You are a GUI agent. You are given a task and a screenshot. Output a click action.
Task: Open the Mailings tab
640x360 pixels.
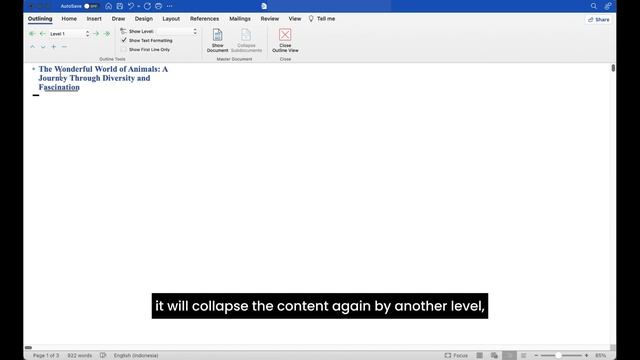240,19
